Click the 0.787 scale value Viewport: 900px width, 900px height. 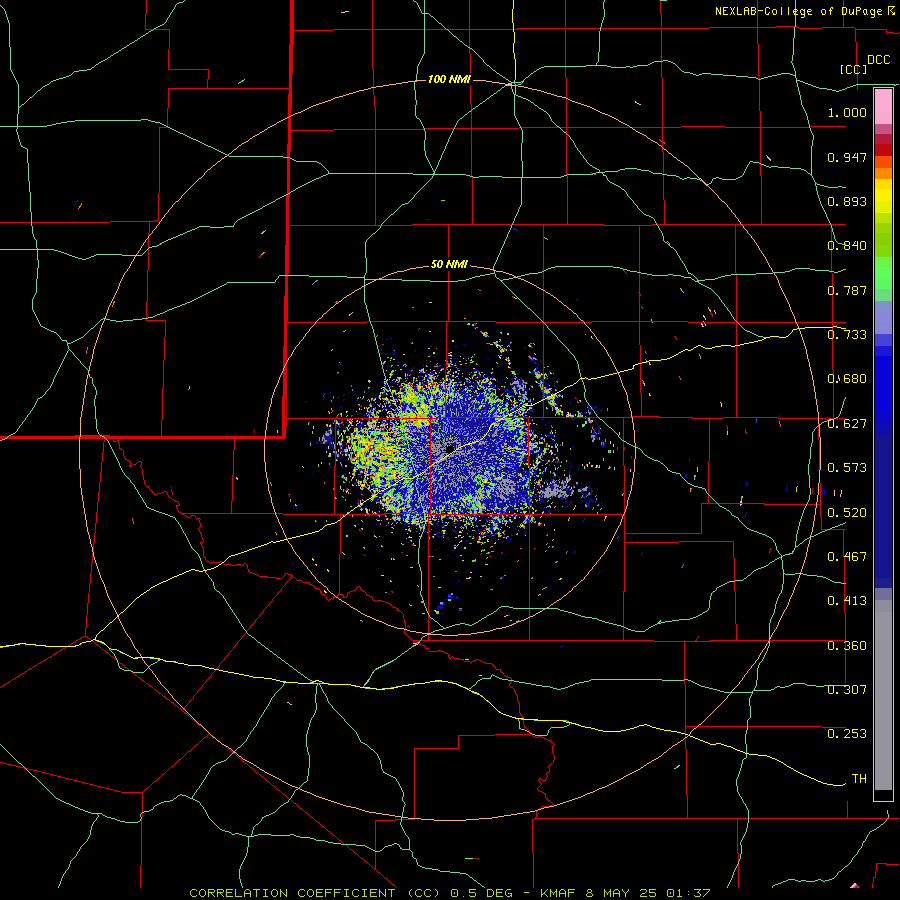point(847,290)
